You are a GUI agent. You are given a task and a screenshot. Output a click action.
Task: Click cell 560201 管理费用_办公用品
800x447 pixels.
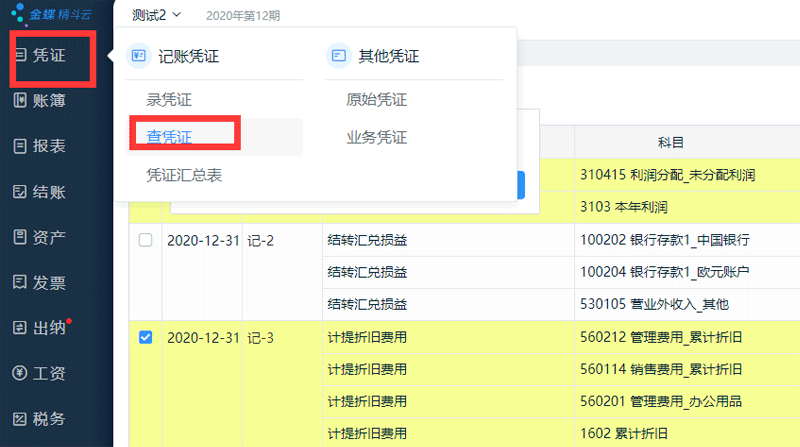click(x=661, y=402)
